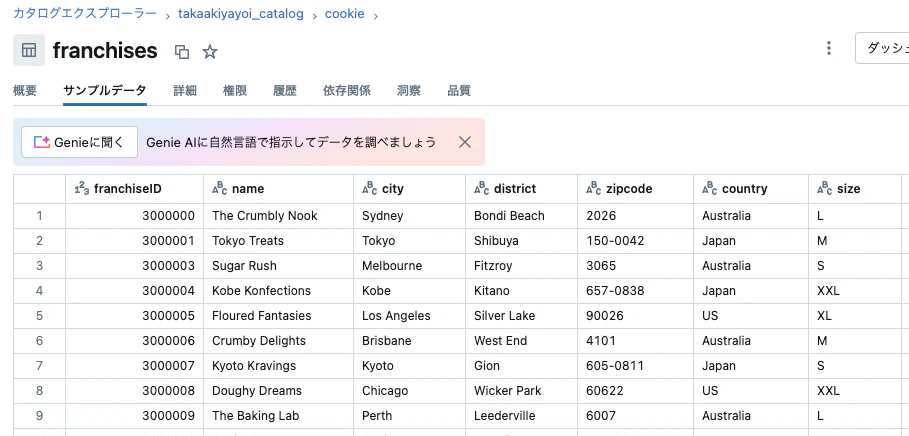Click zipcode cell 90026
This screenshot has height=436, width=909.
[x=635, y=315]
